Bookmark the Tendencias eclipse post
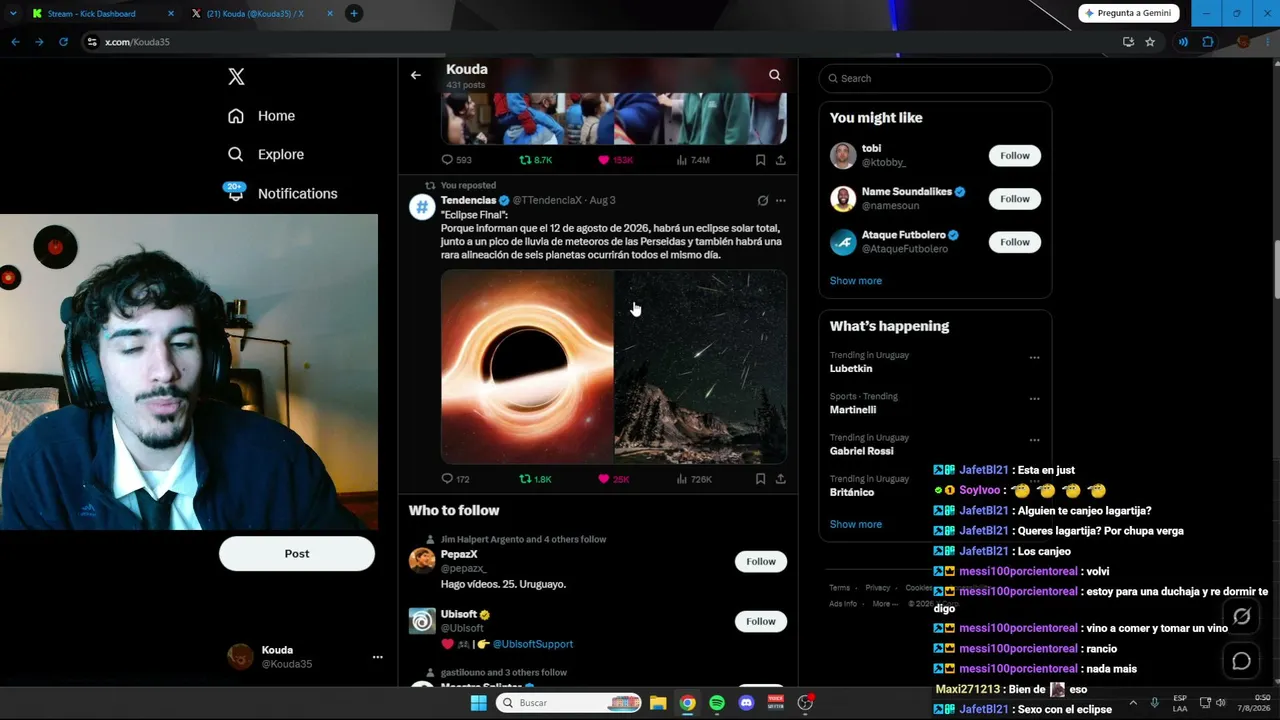The width and height of the screenshot is (1280, 720). tap(760, 479)
